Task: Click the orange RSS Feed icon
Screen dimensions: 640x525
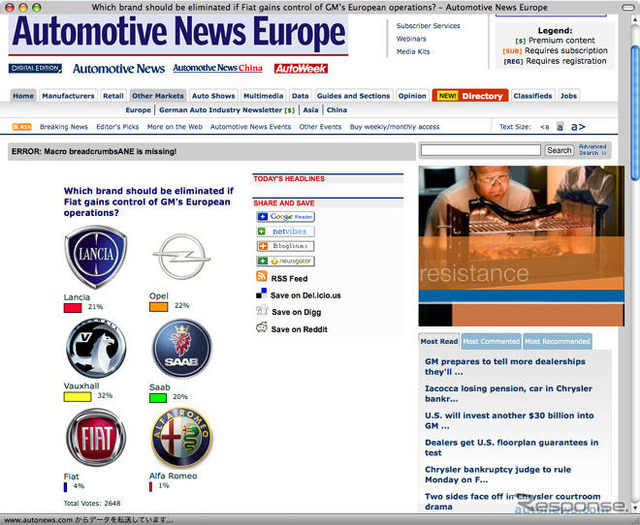Action: click(x=262, y=276)
